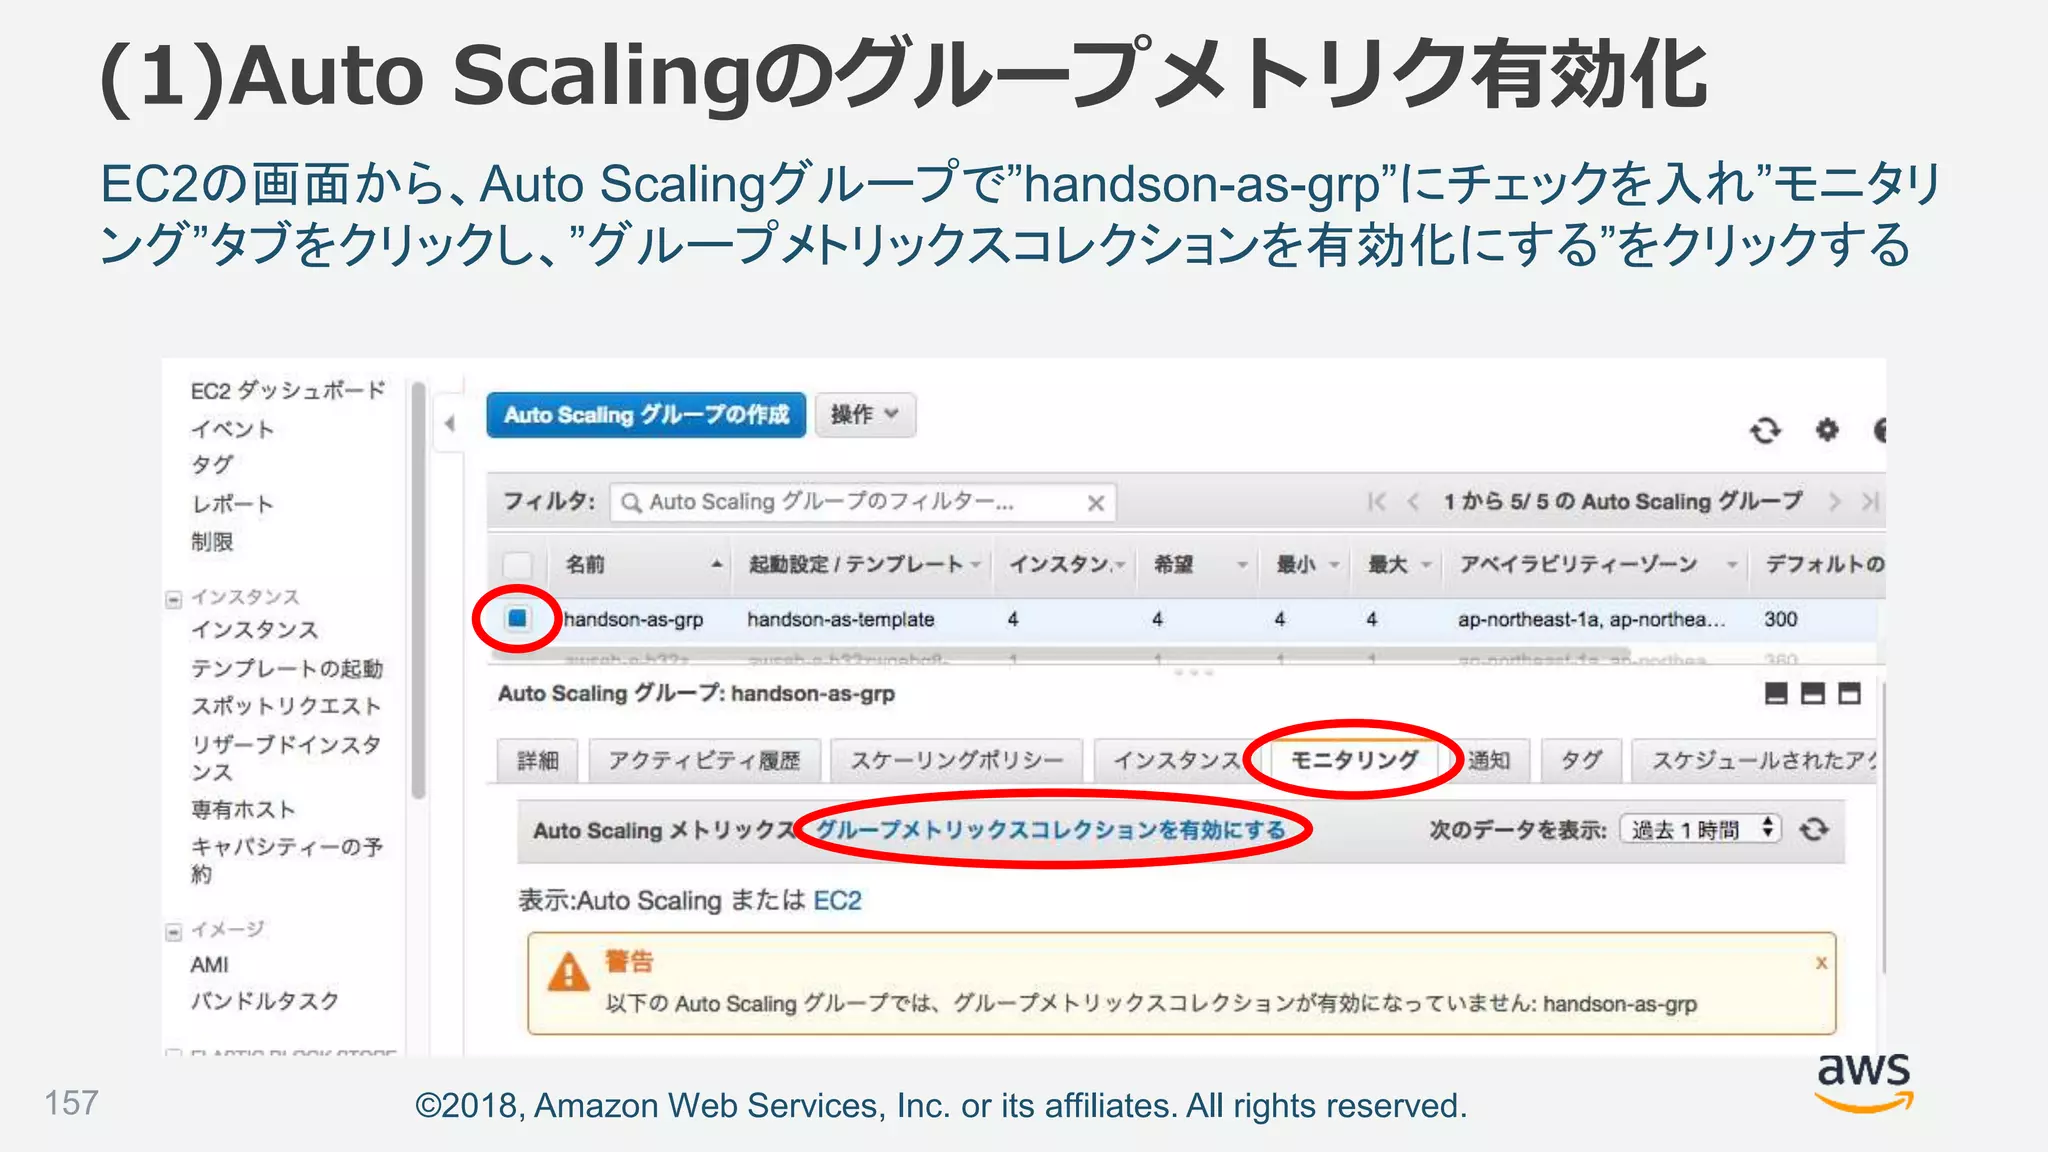Open バンドルタスク in sidebar
Image resolution: width=2048 pixels, height=1152 pixels.
click(265, 1001)
